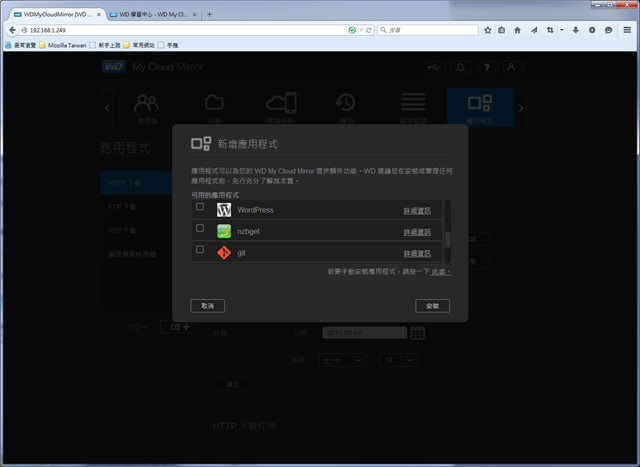Image resolution: width=640 pixels, height=467 pixels.
Task: Open the user account icon
Action: pyautogui.click(x=512, y=67)
